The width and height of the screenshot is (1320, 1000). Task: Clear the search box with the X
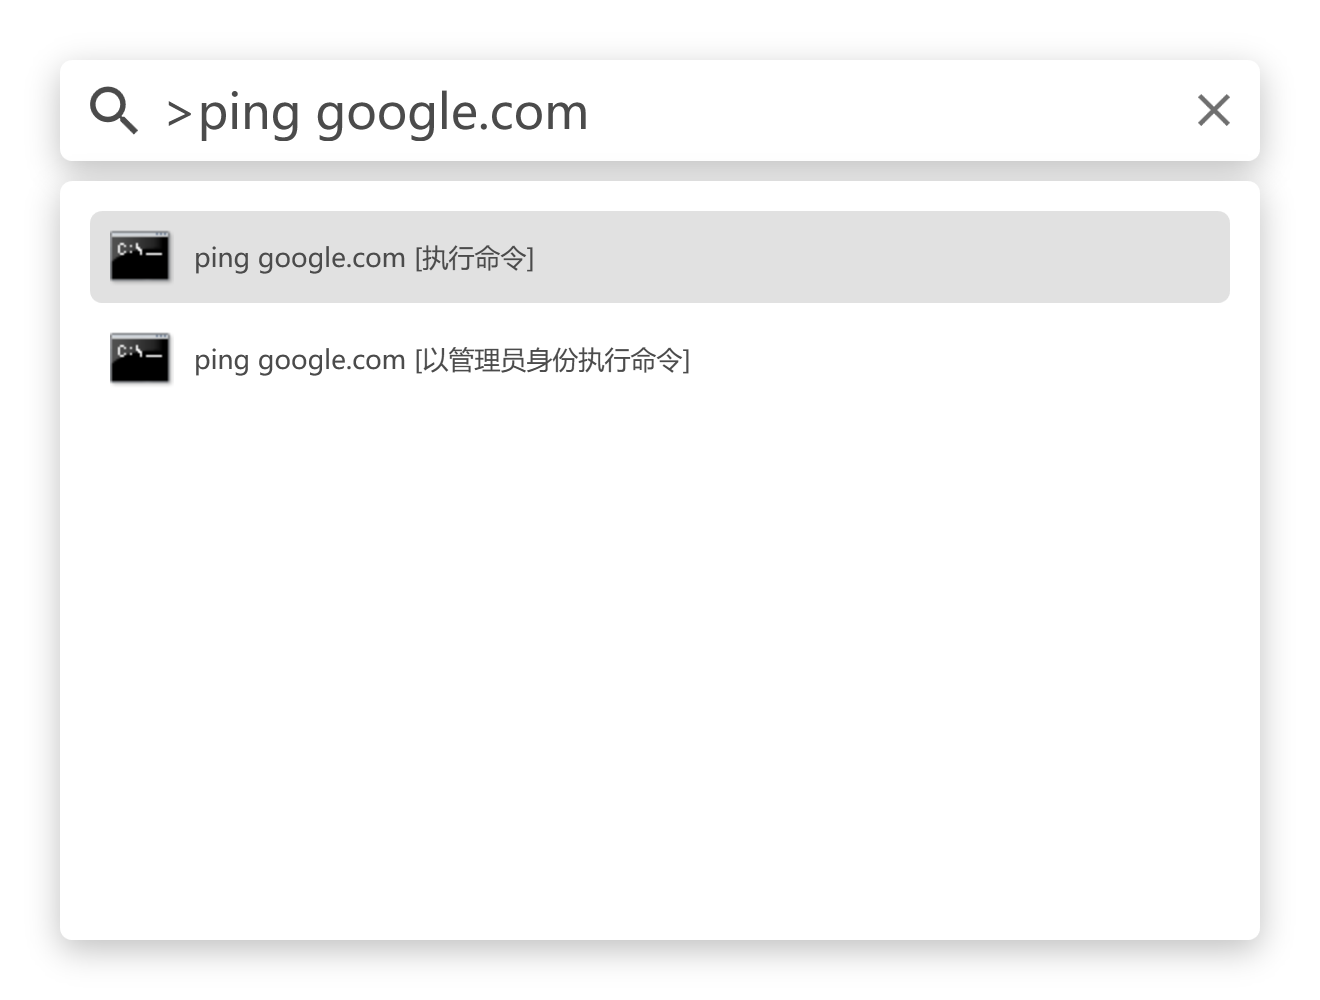tap(1213, 110)
